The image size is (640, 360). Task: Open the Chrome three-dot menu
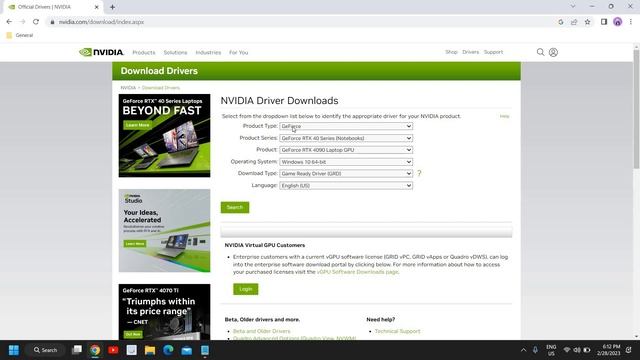pos(631,22)
